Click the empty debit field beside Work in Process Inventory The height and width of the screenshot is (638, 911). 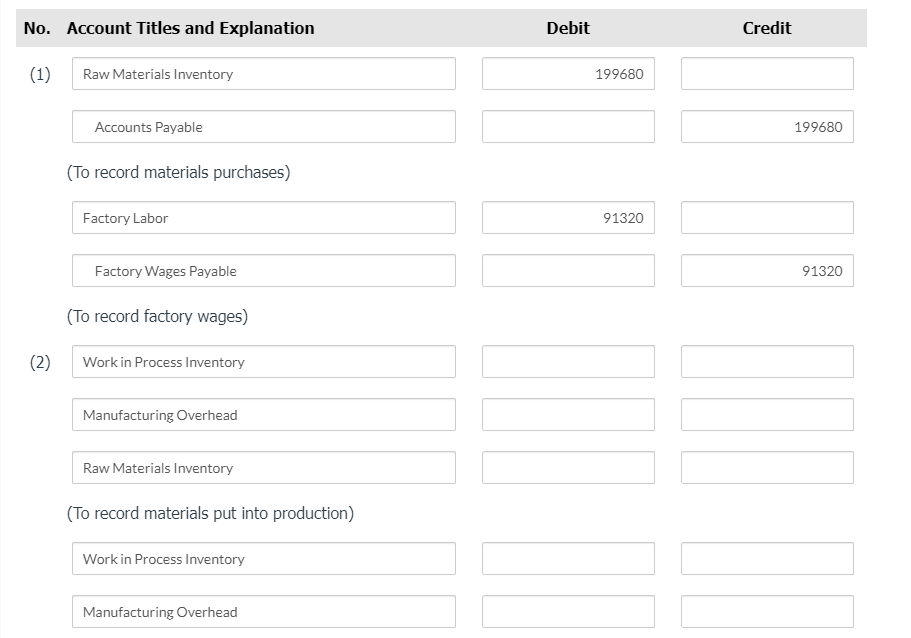568,362
